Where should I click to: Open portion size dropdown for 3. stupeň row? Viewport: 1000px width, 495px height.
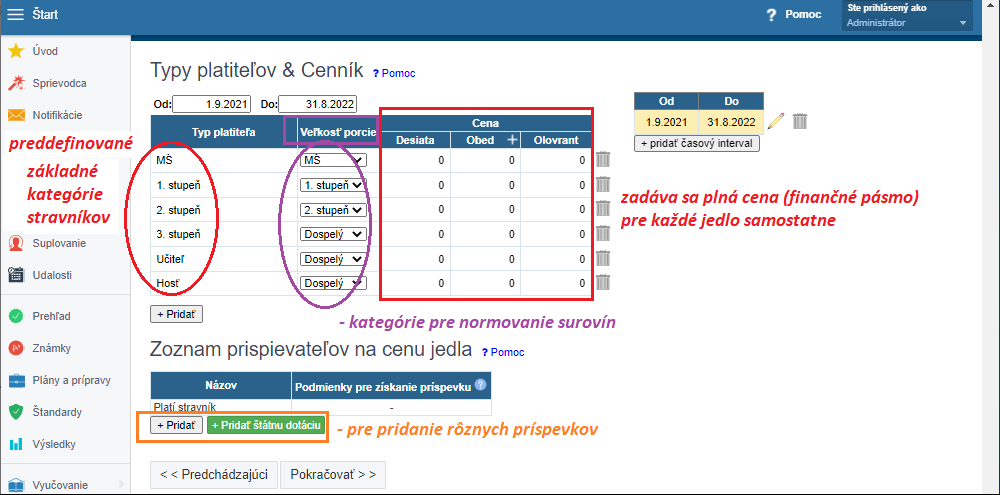click(334, 234)
